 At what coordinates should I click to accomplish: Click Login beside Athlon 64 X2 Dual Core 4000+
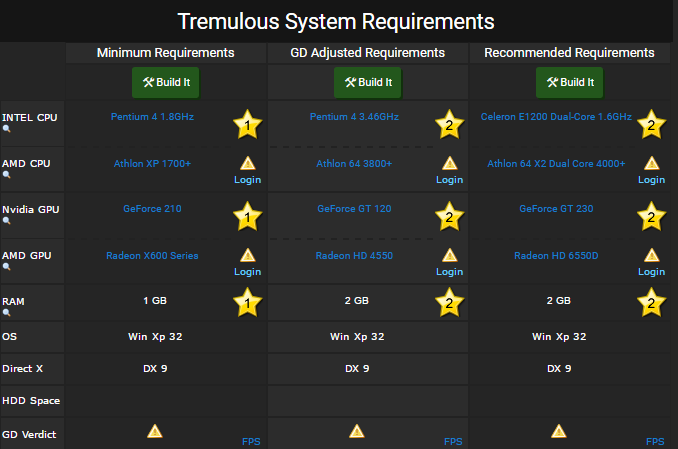coord(651,180)
